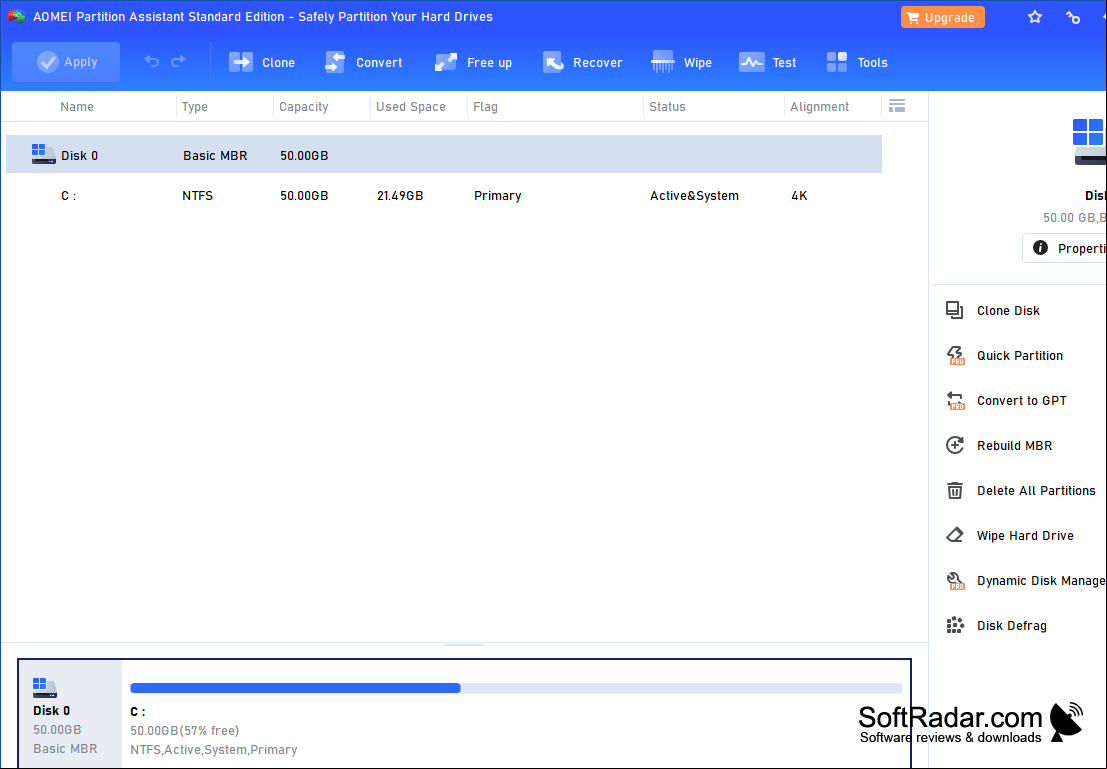The image size is (1107, 769).
Task: Click the Clone Disk icon
Action: click(955, 311)
